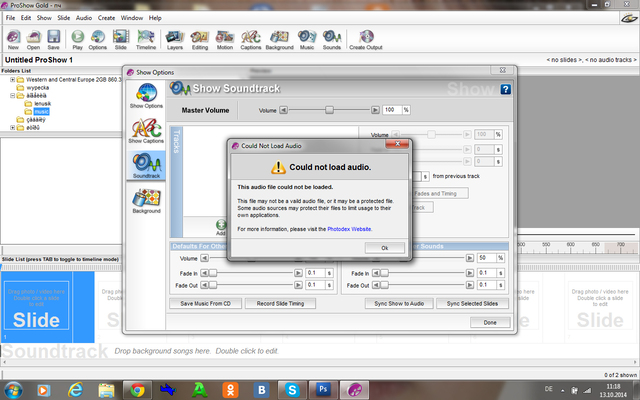This screenshot has width=640, height=400.
Task: Open the Motion toolbar icon
Action: pyautogui.click(x=224, y=40)
